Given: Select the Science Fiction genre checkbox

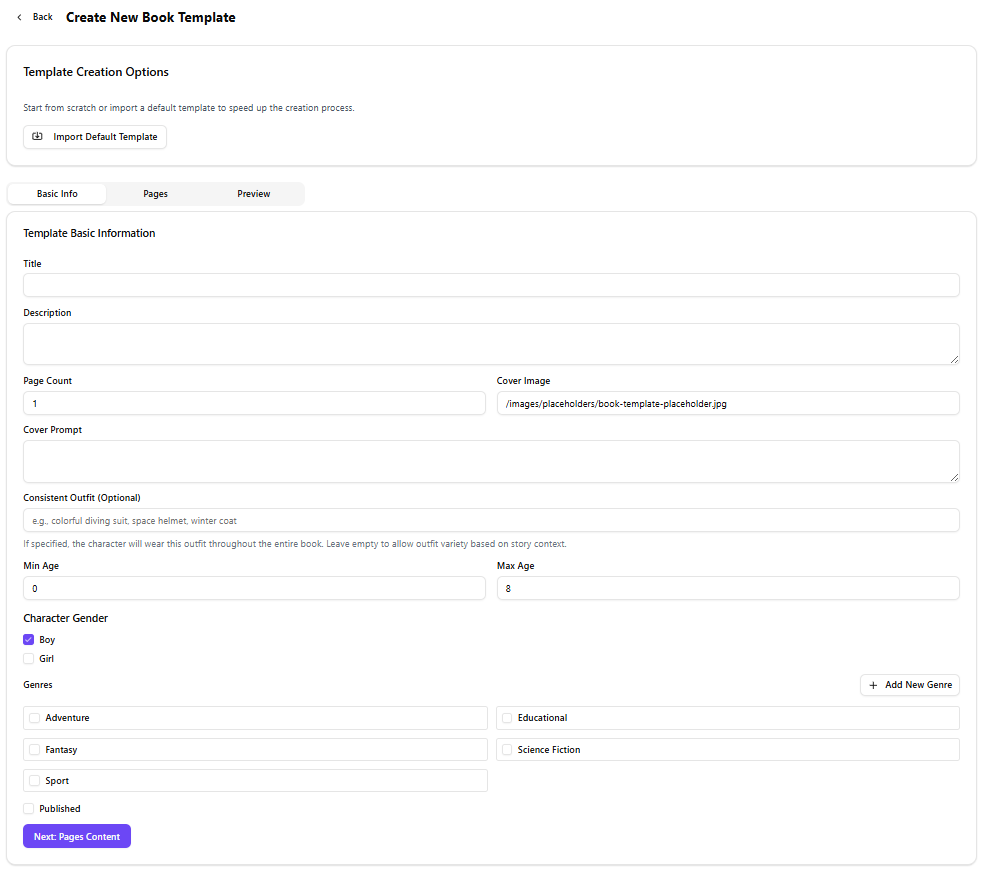Looking at the screenshot, I should pos(507,750).
